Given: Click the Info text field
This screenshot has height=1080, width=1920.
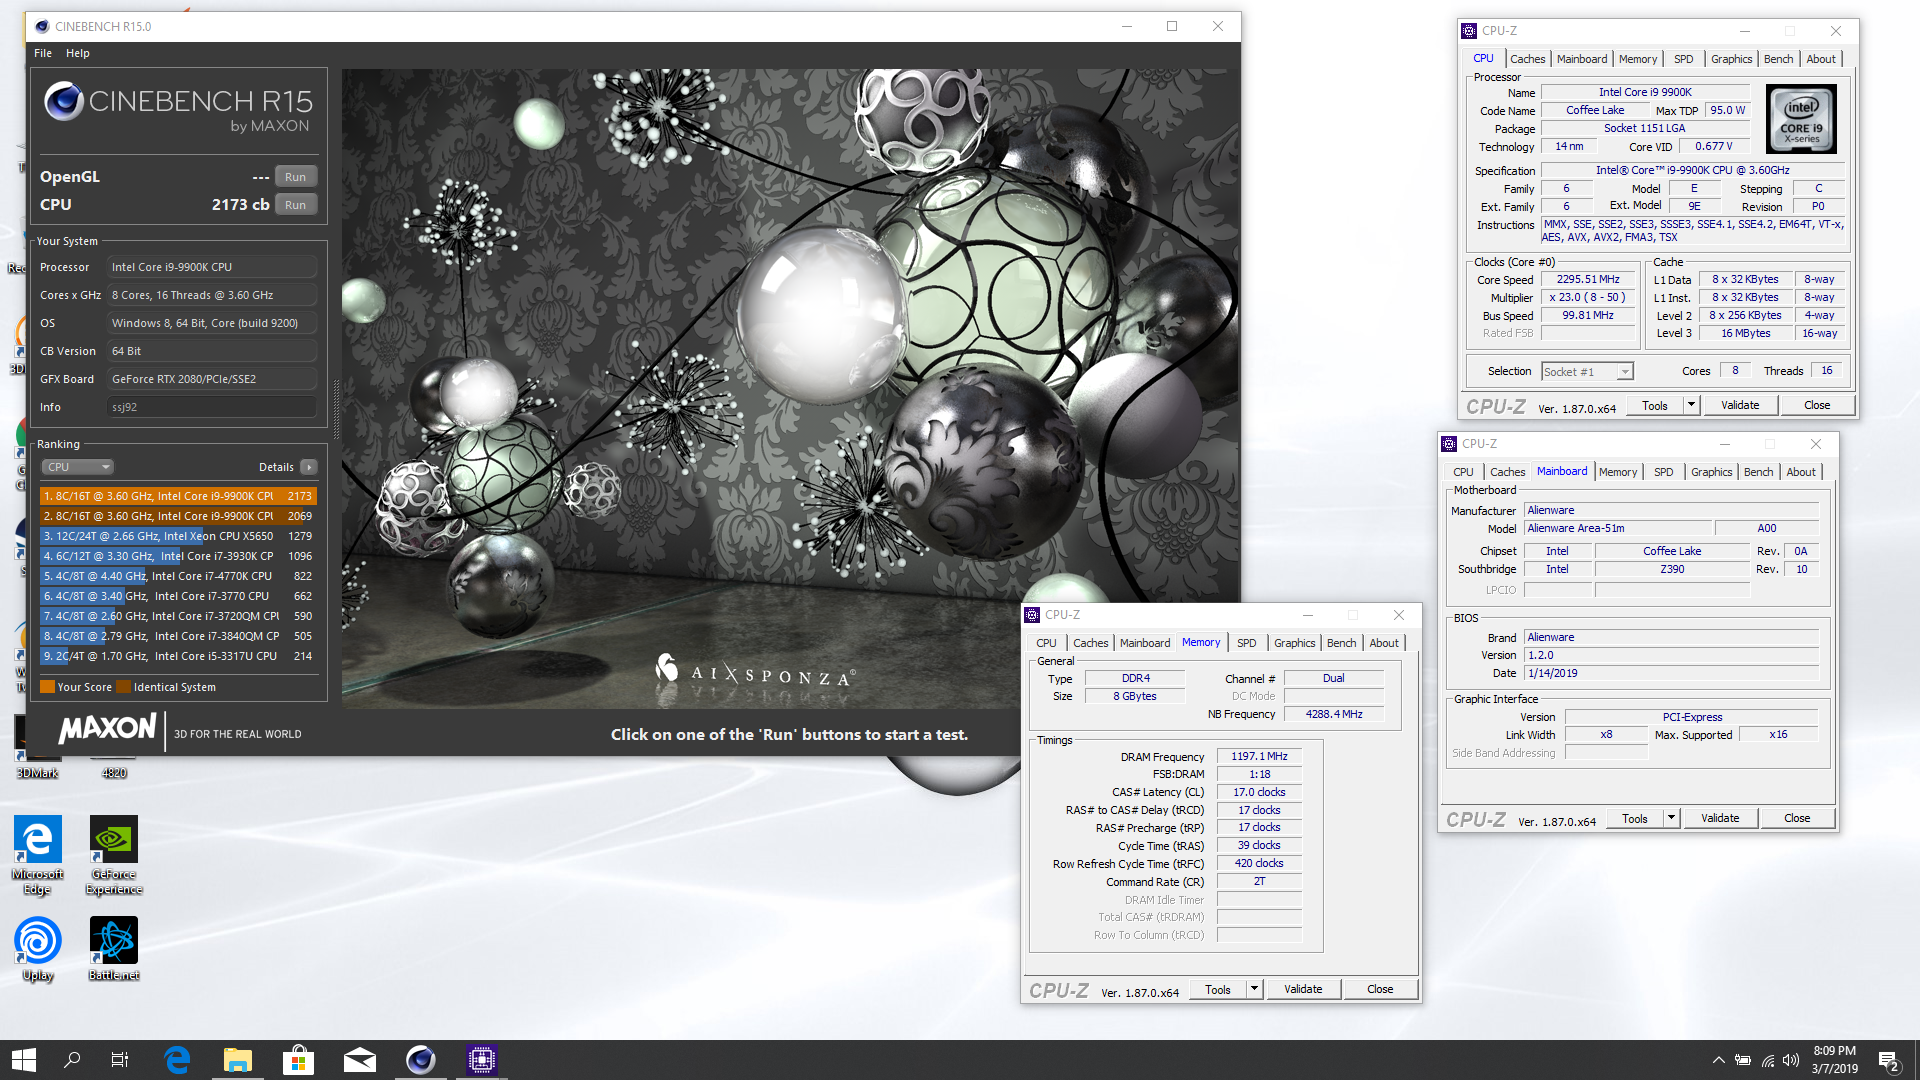Looking at the screenshot, I should [211, 407].
